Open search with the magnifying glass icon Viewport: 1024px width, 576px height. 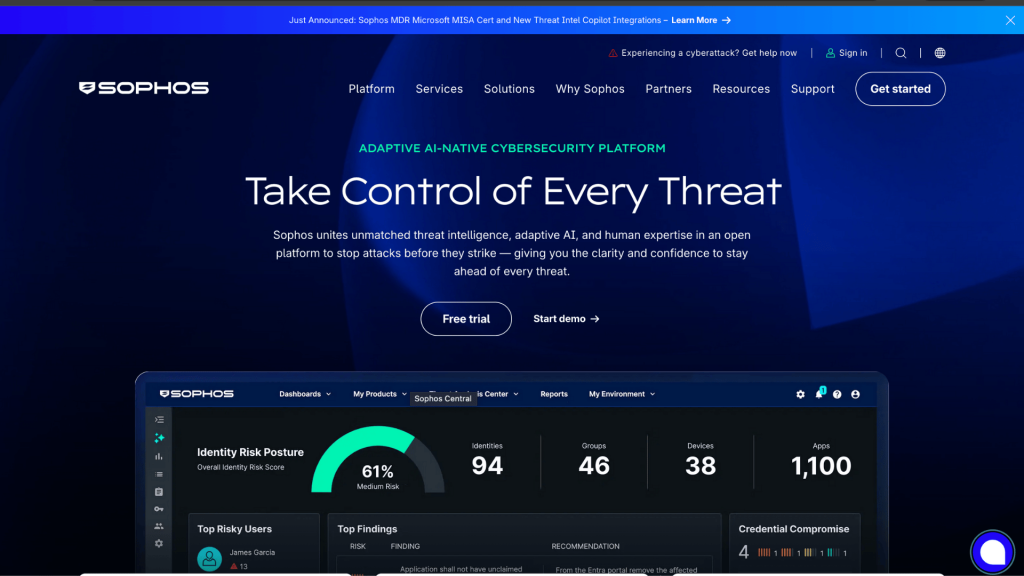[901, 52]
